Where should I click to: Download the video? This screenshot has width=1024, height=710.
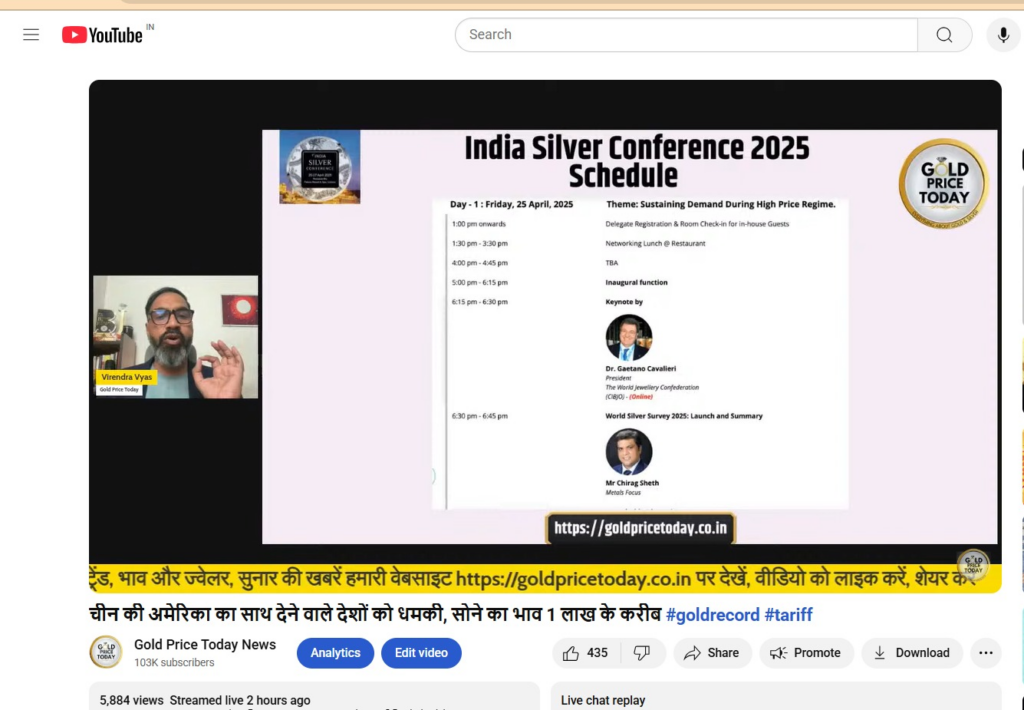pos(912,653)
